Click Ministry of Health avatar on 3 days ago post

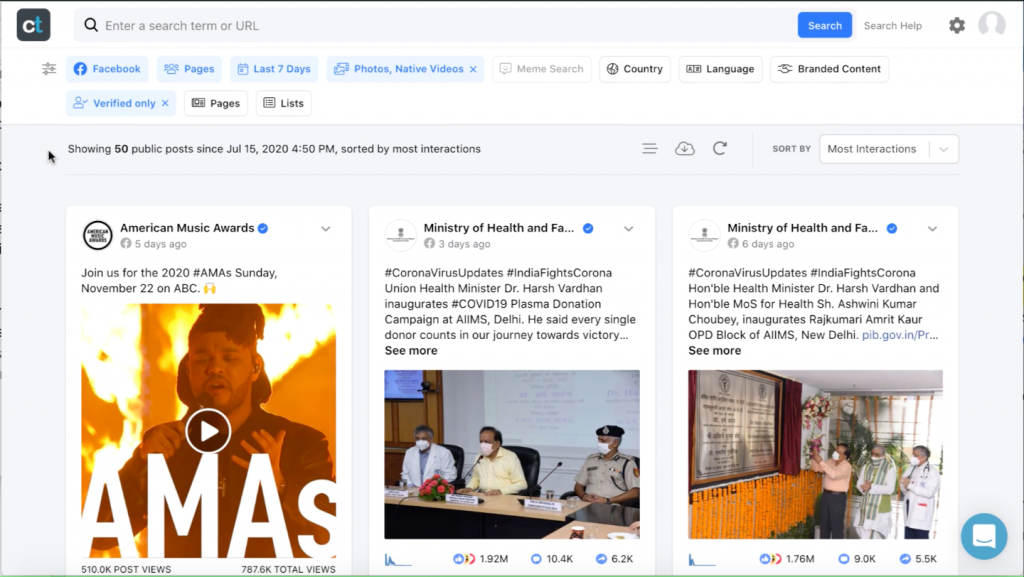coord(400,235)
